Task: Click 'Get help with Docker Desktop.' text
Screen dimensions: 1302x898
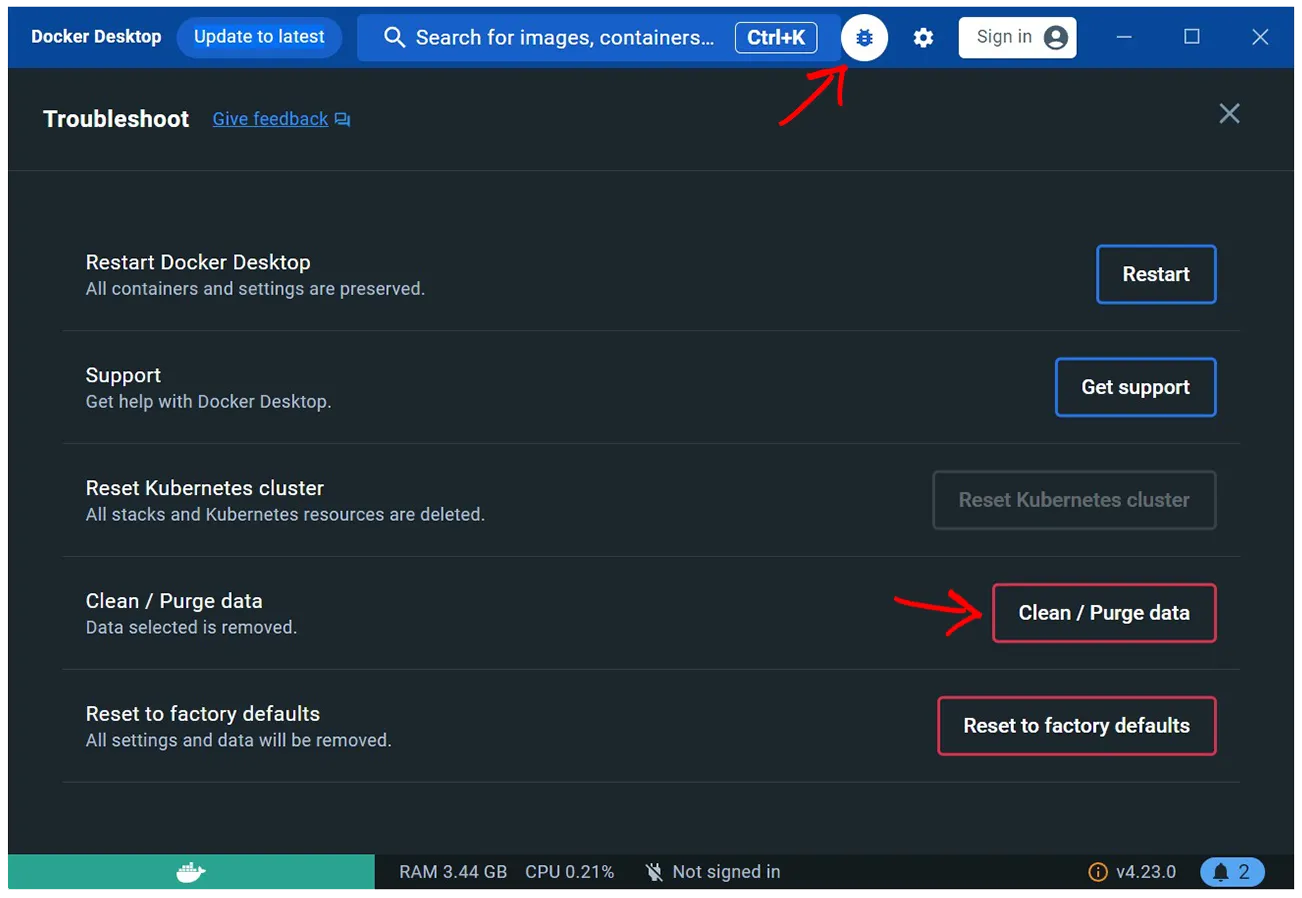Action: 208,402
